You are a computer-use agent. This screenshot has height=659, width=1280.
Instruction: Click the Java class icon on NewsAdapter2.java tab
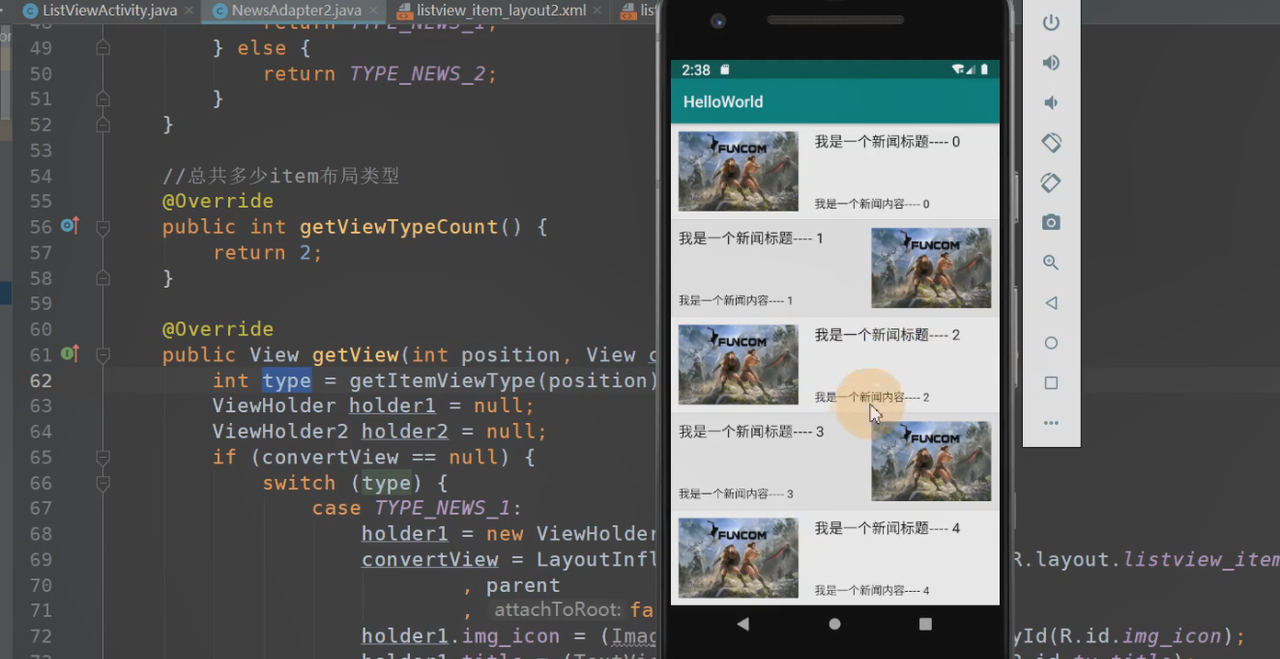click(219, 11)
